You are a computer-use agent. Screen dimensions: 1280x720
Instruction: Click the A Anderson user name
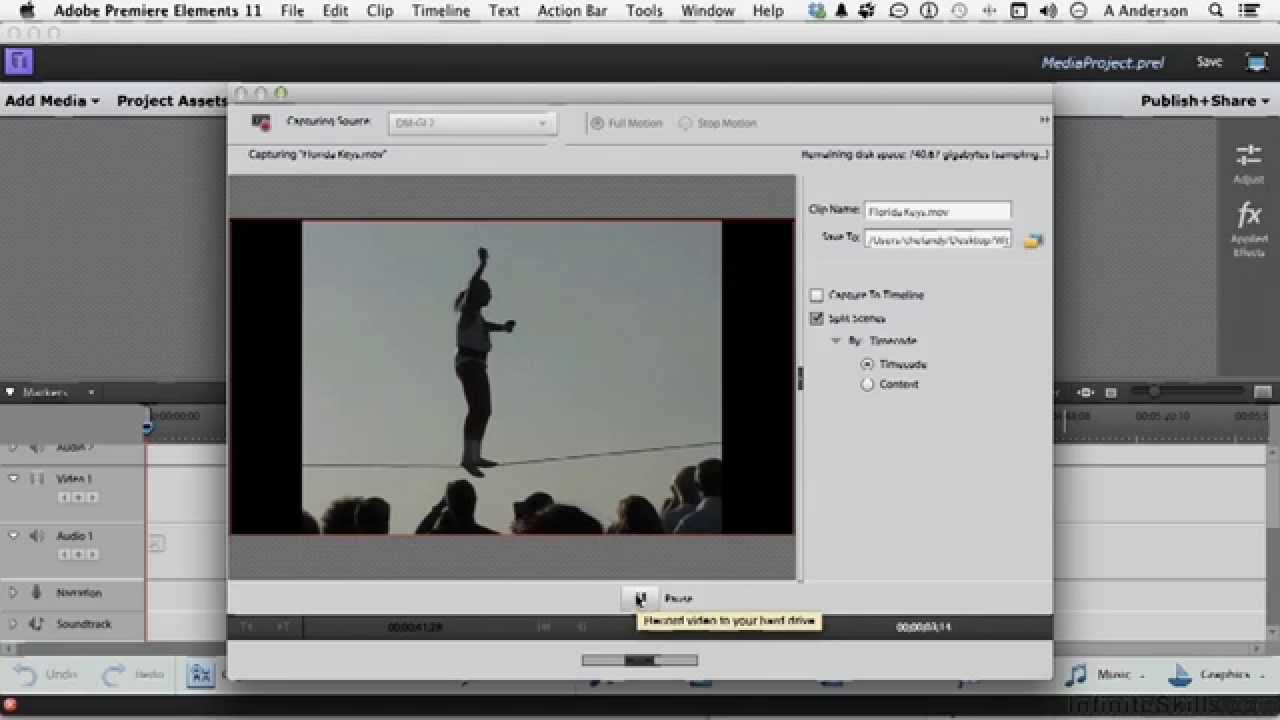1146,11
